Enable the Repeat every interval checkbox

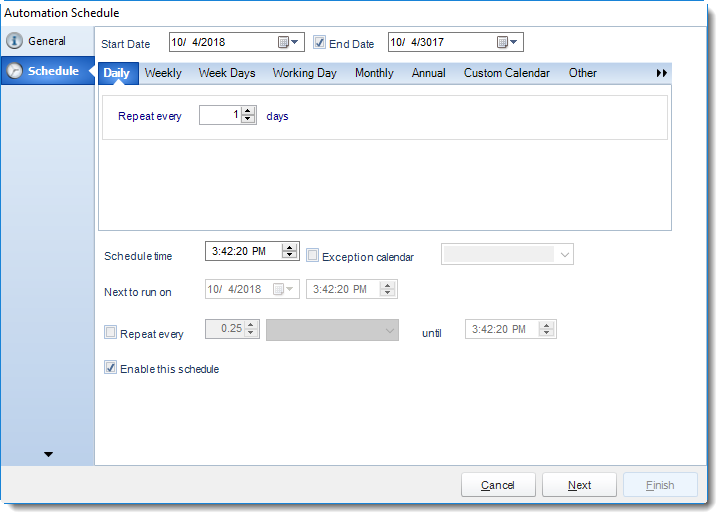[x=110, y=332]
